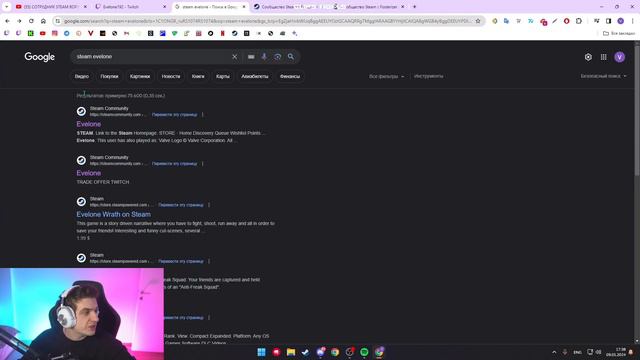Toggle the browser side panel
640x360 pixels.
pyautogui.click(x=609, y=21)
